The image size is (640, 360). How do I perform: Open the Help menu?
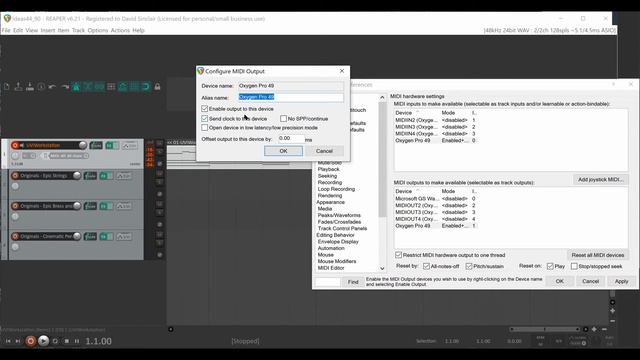(x=138, y=30)
